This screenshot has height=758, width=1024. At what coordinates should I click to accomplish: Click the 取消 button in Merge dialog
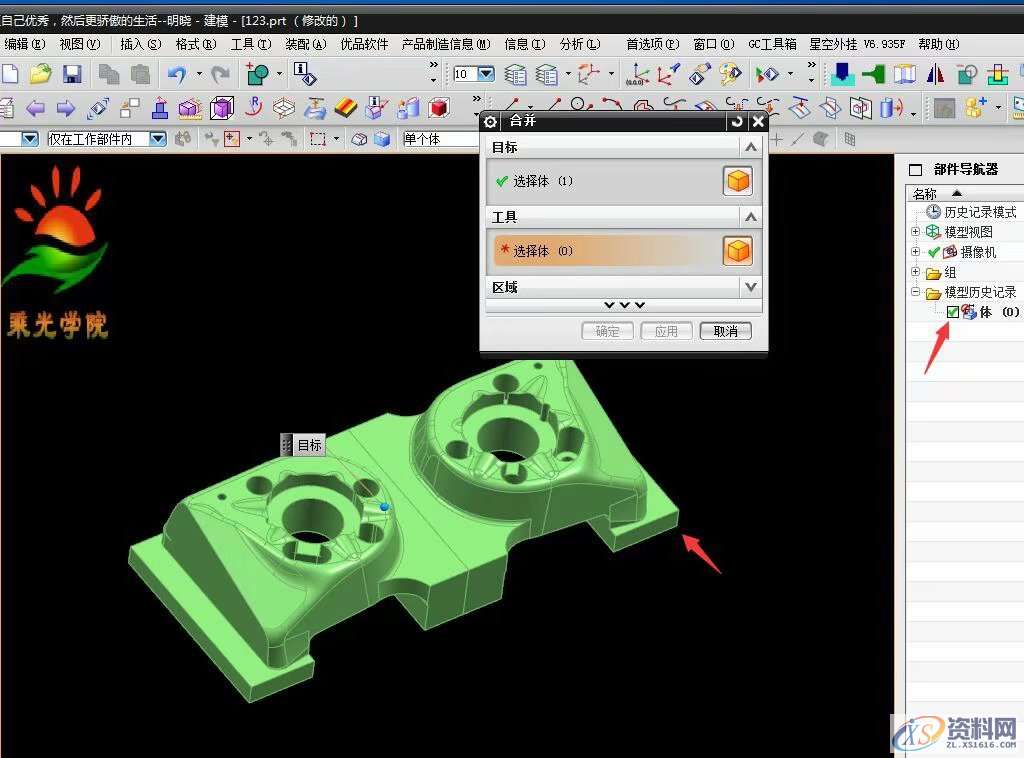[726, 331]
